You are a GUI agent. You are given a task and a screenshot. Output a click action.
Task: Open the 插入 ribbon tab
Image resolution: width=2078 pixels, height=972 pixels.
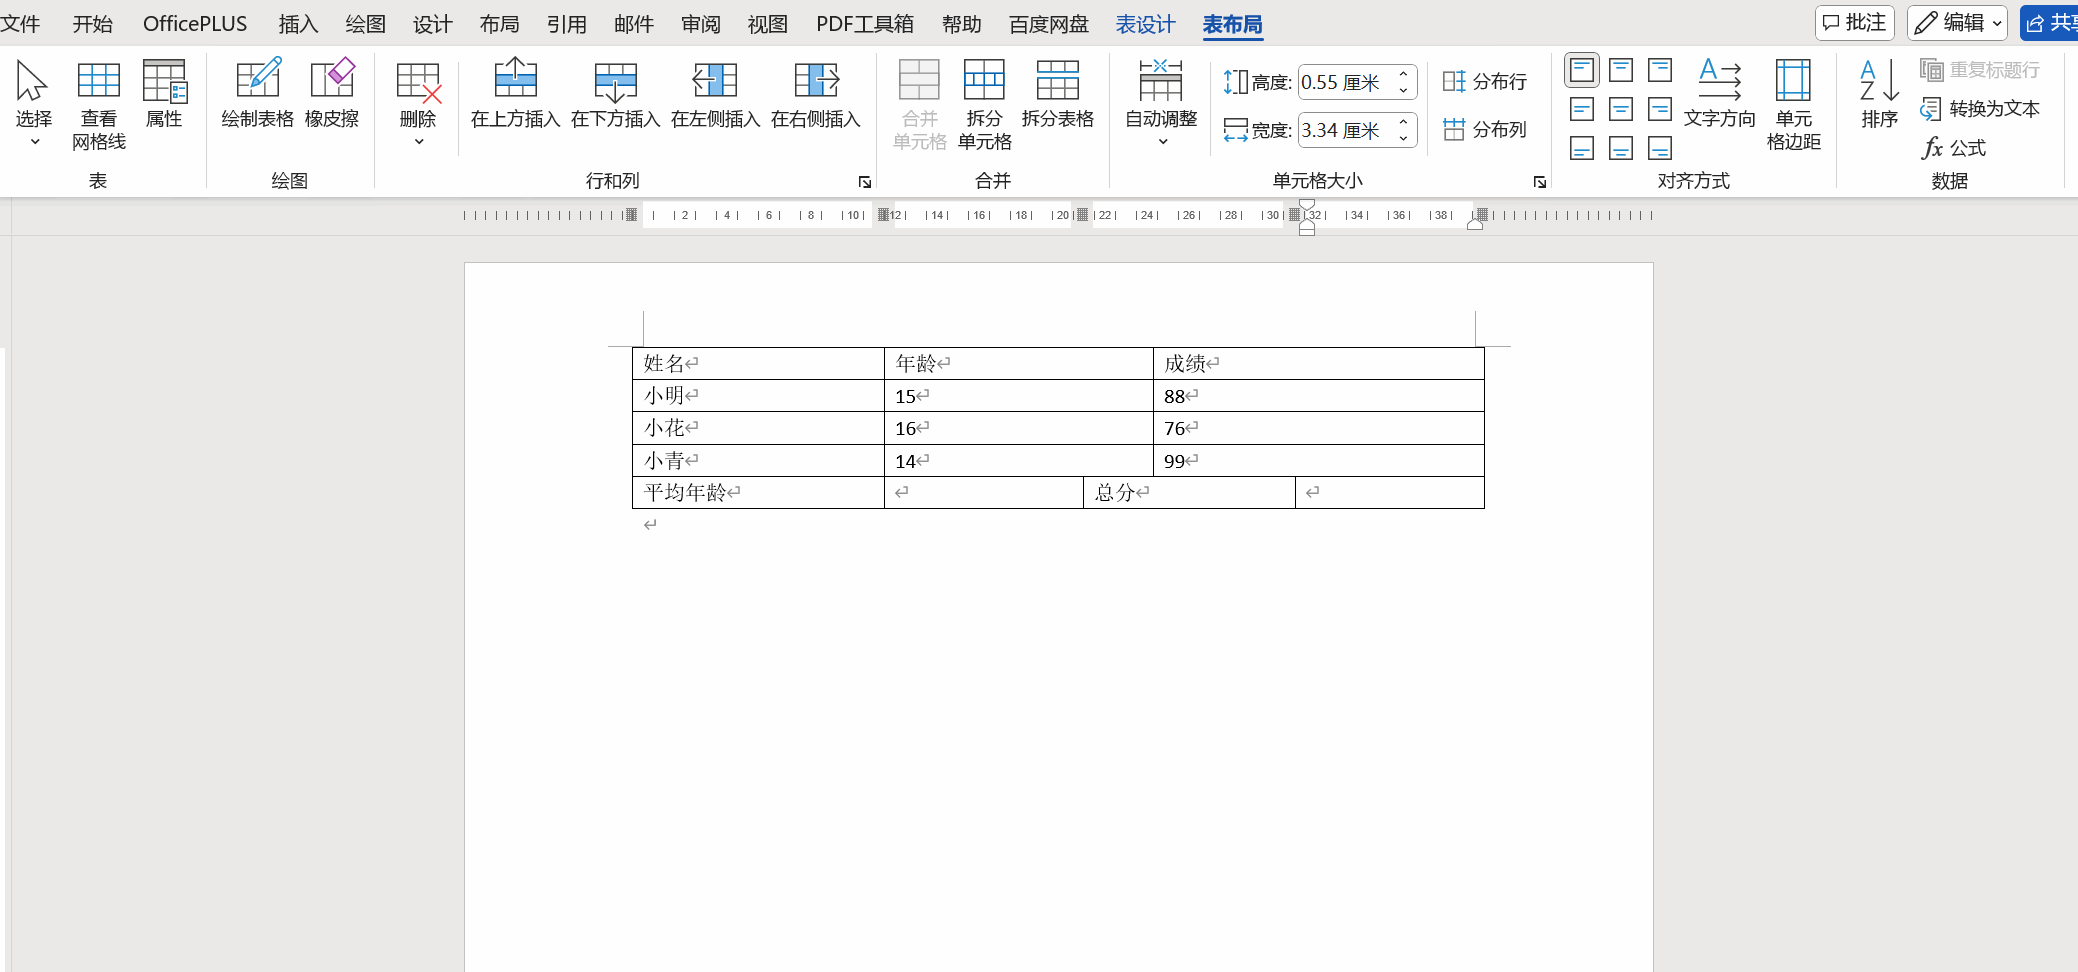click(x=297, y=24)
